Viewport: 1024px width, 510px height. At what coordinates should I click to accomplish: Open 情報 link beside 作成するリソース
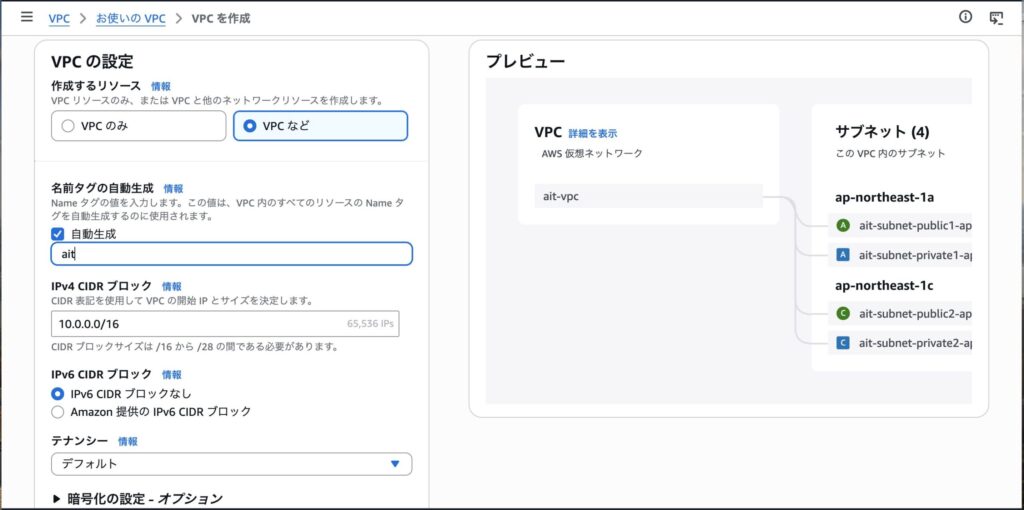(x=161, y=87)
